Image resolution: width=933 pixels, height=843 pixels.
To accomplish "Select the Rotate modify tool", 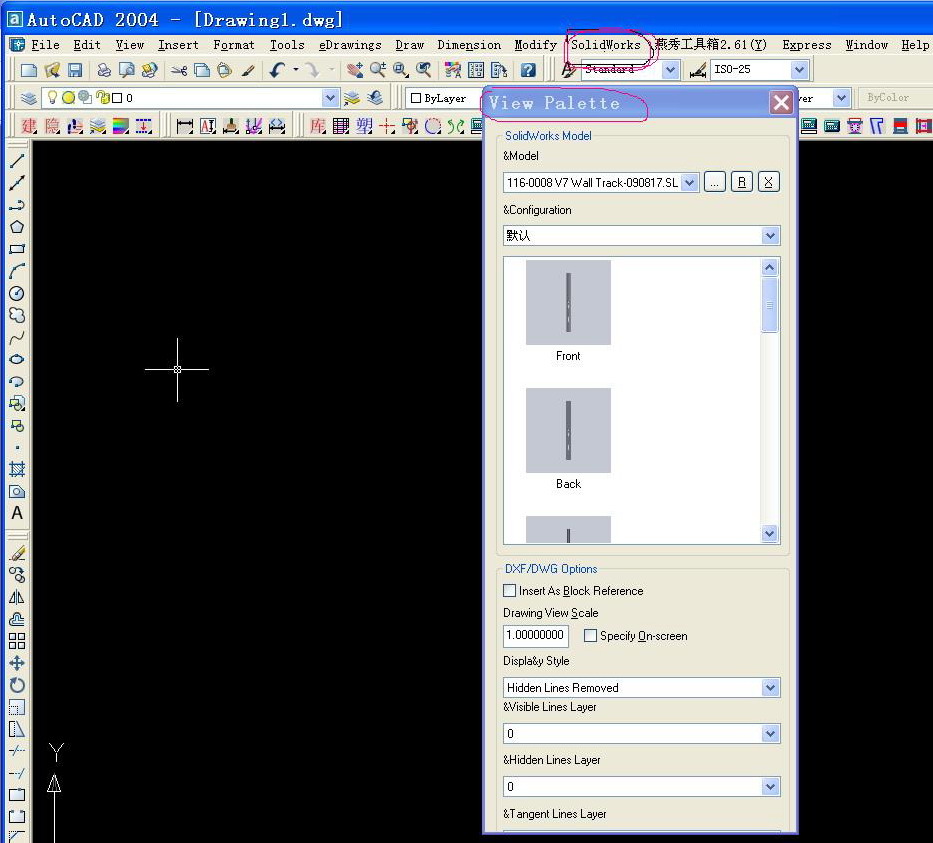I will coord(17,685).
